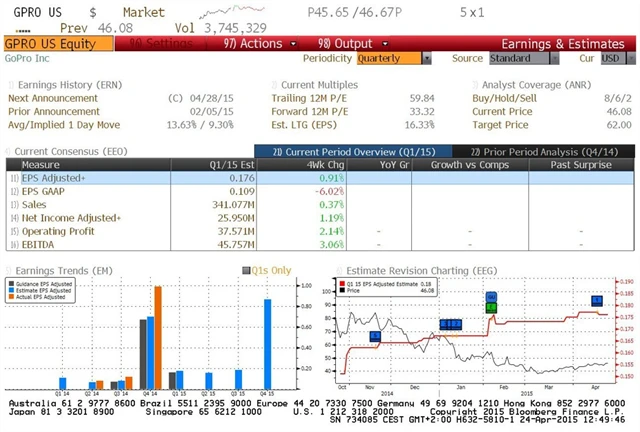
Task: Open Earnings History (ERN) section icon
Action: 9,86
